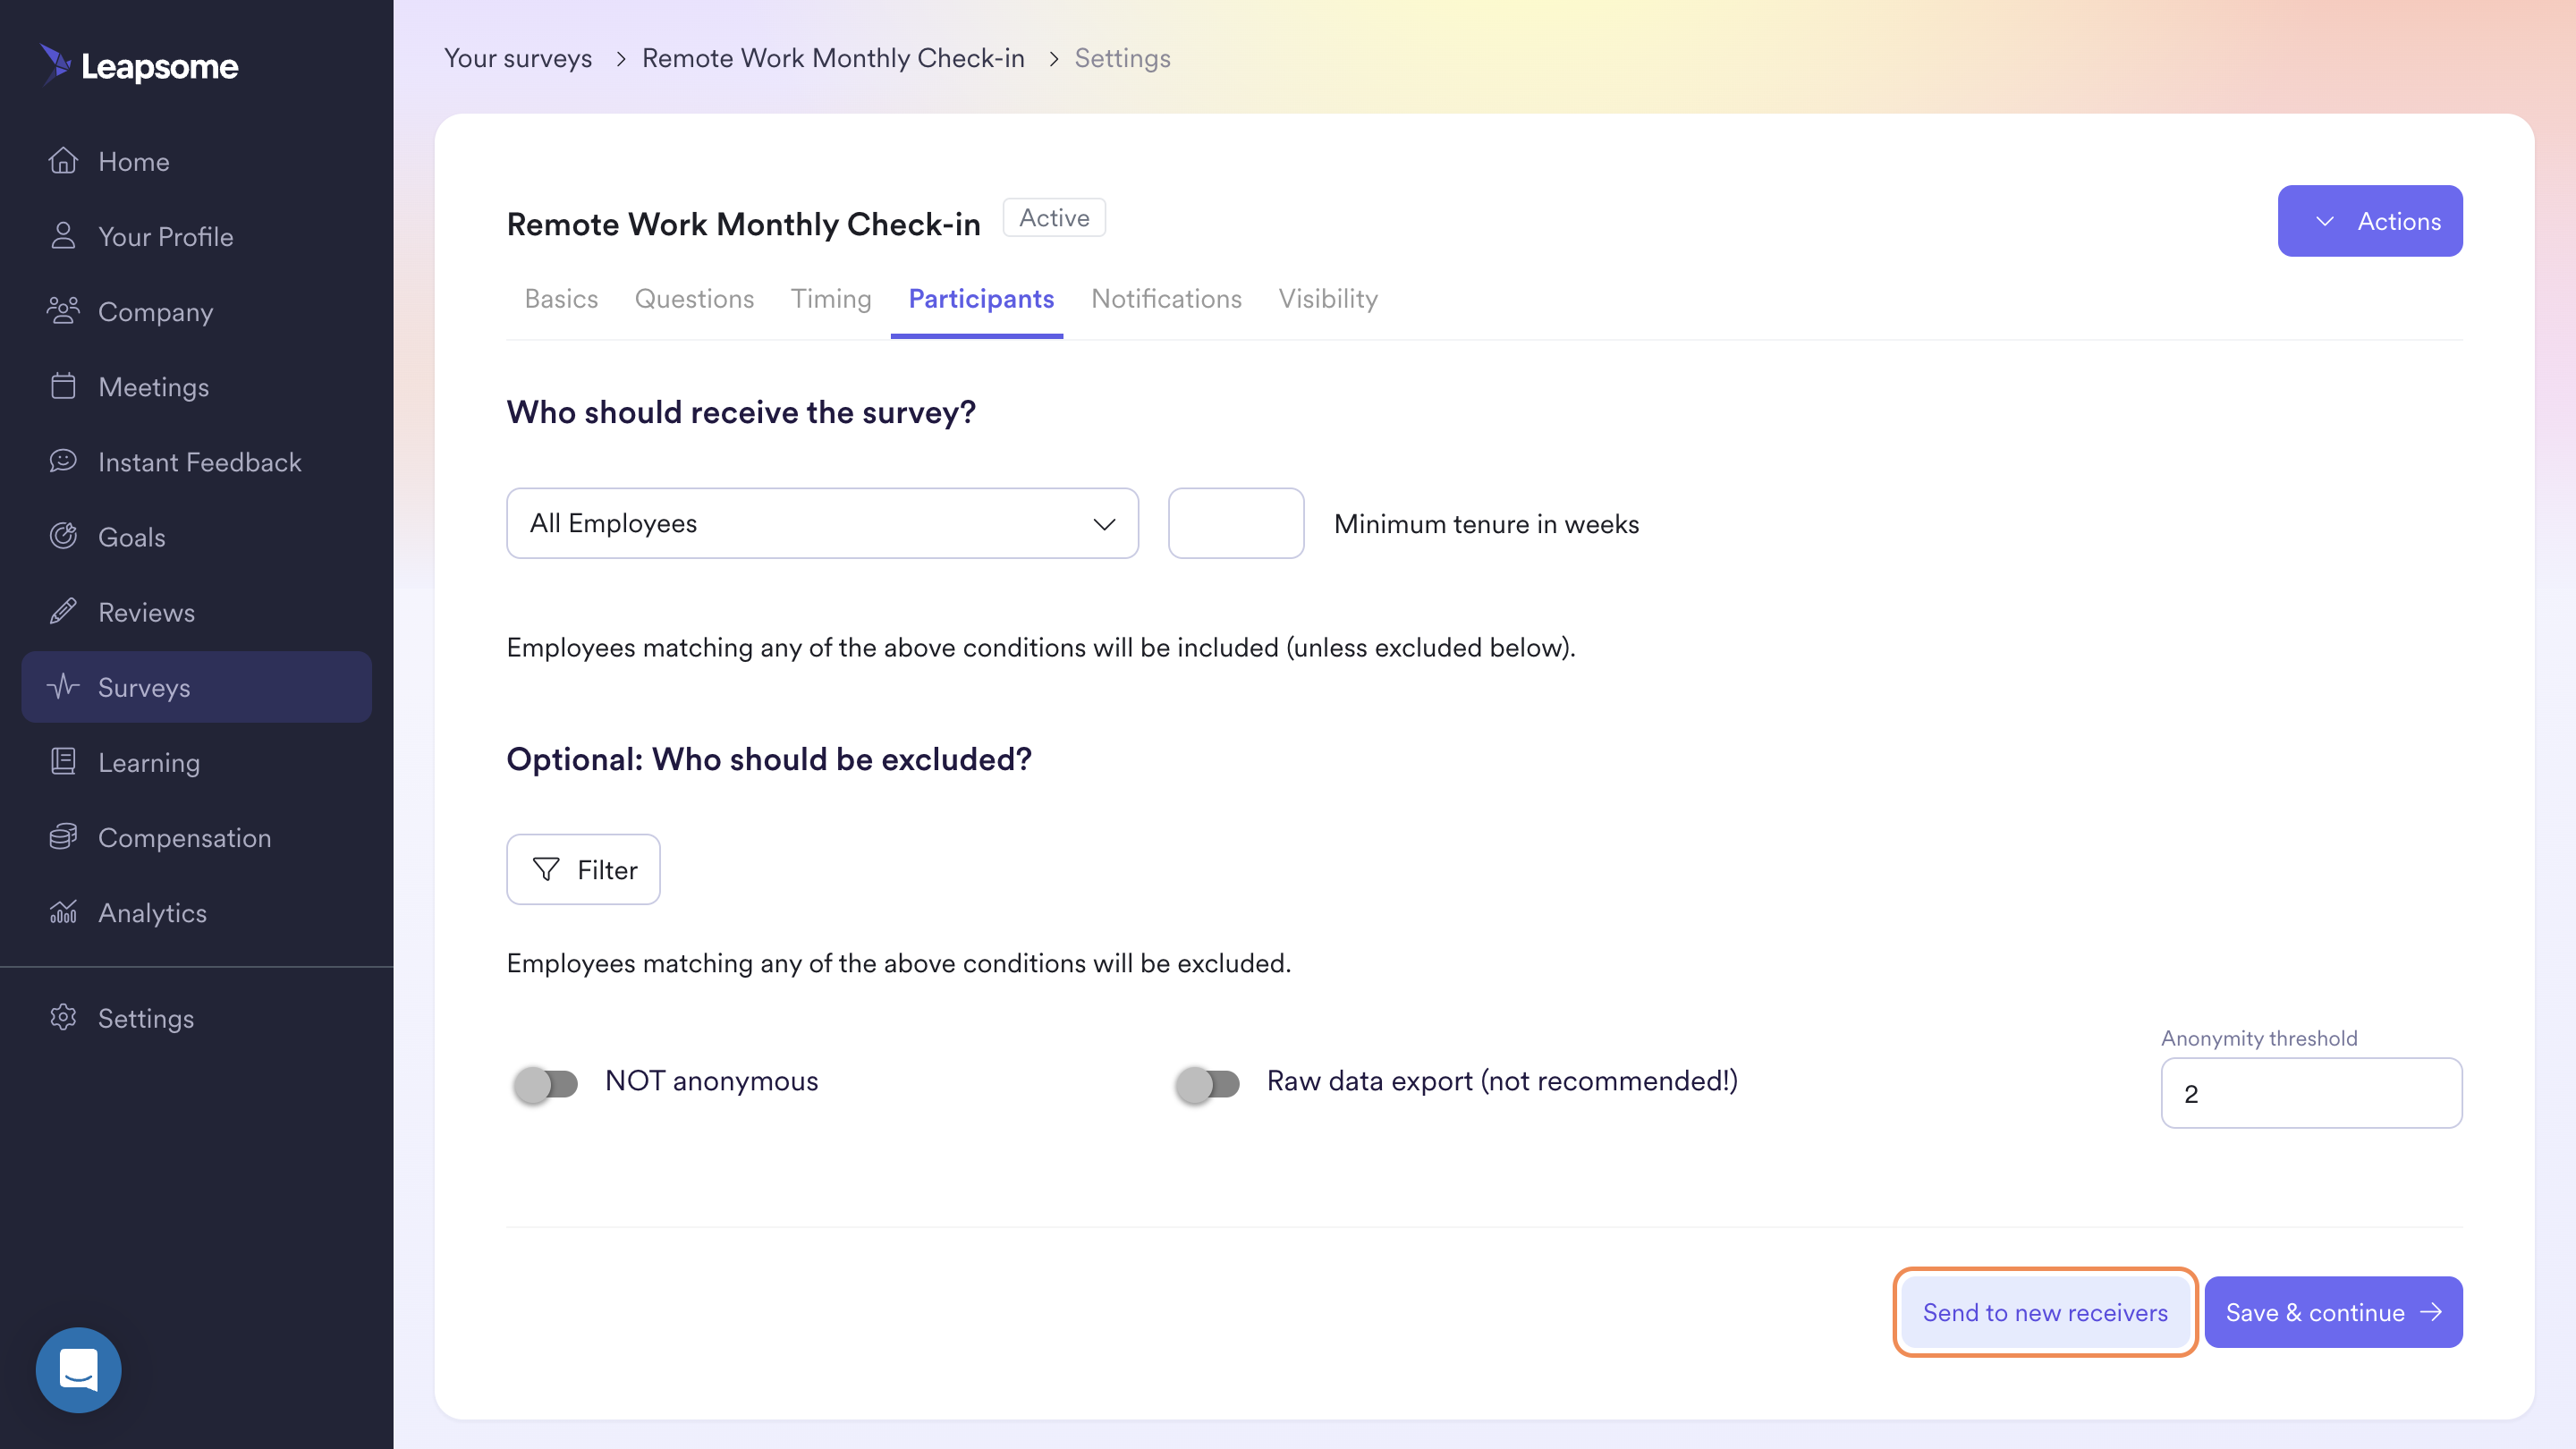Switch to the Basics tab
Screen dimensions: 2576x1449
point(561,299)
